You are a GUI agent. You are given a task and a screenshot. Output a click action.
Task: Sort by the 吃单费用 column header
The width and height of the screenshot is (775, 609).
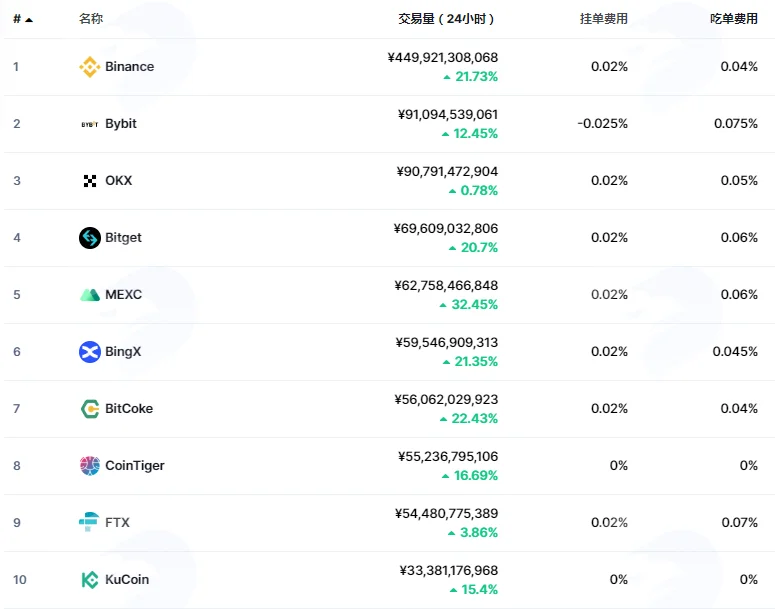pyautogui.click(x=734, y=19)
